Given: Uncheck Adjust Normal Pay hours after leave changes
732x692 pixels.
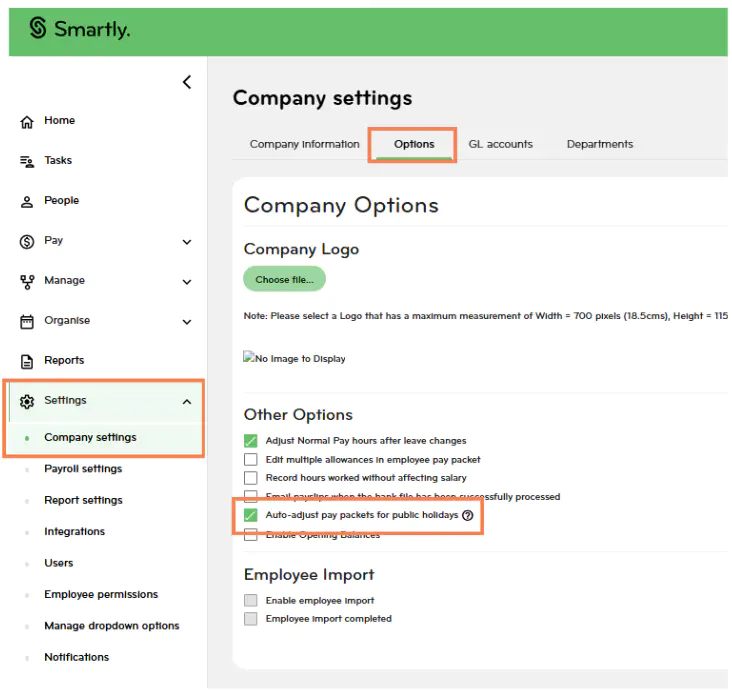Looking at the screenshot, I should (x=251, y=441).
